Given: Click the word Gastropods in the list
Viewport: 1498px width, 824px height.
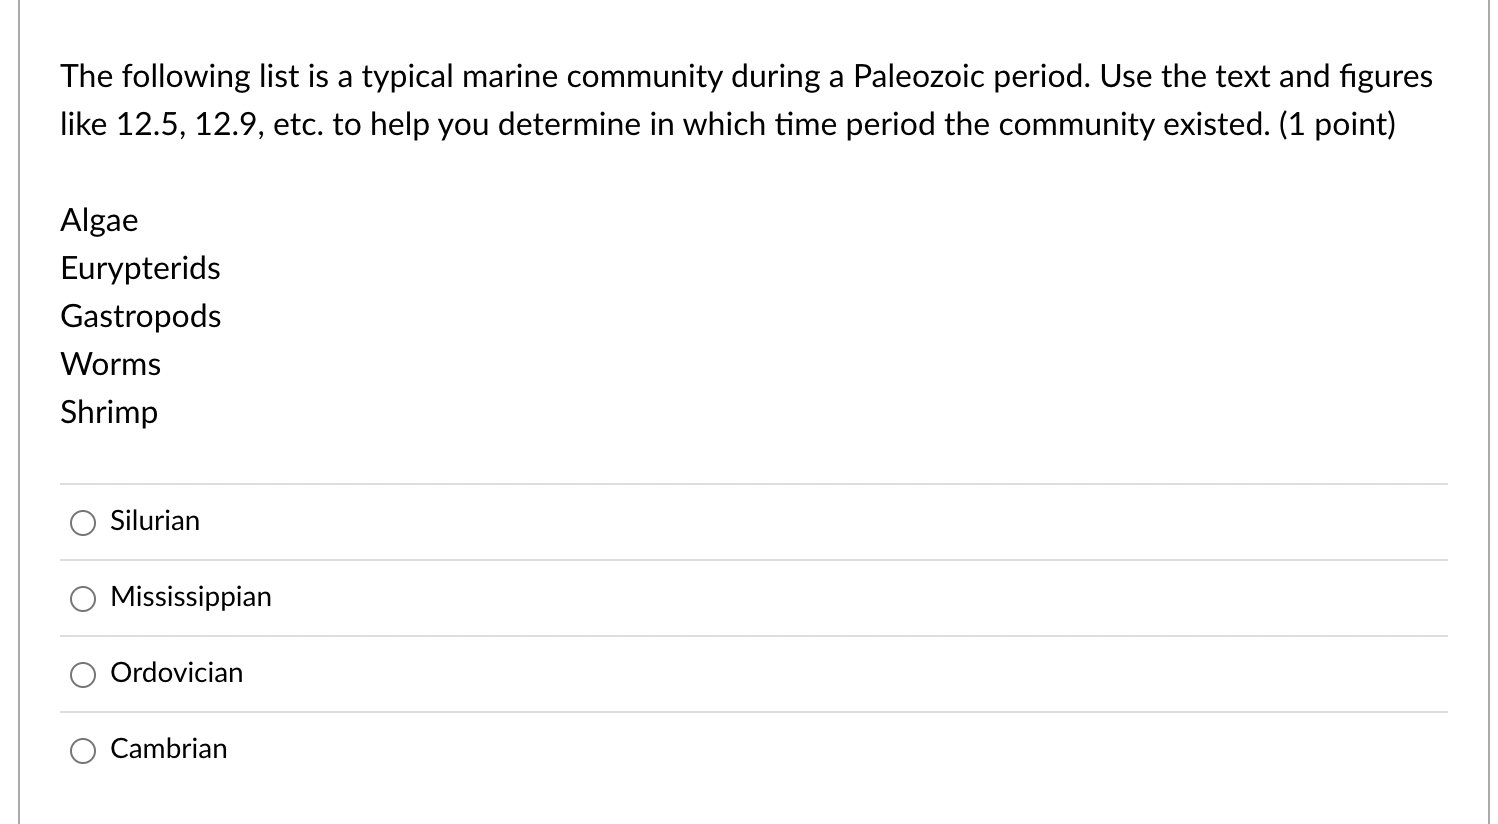Looking at the screenshot, I should [x=141, y=316].
